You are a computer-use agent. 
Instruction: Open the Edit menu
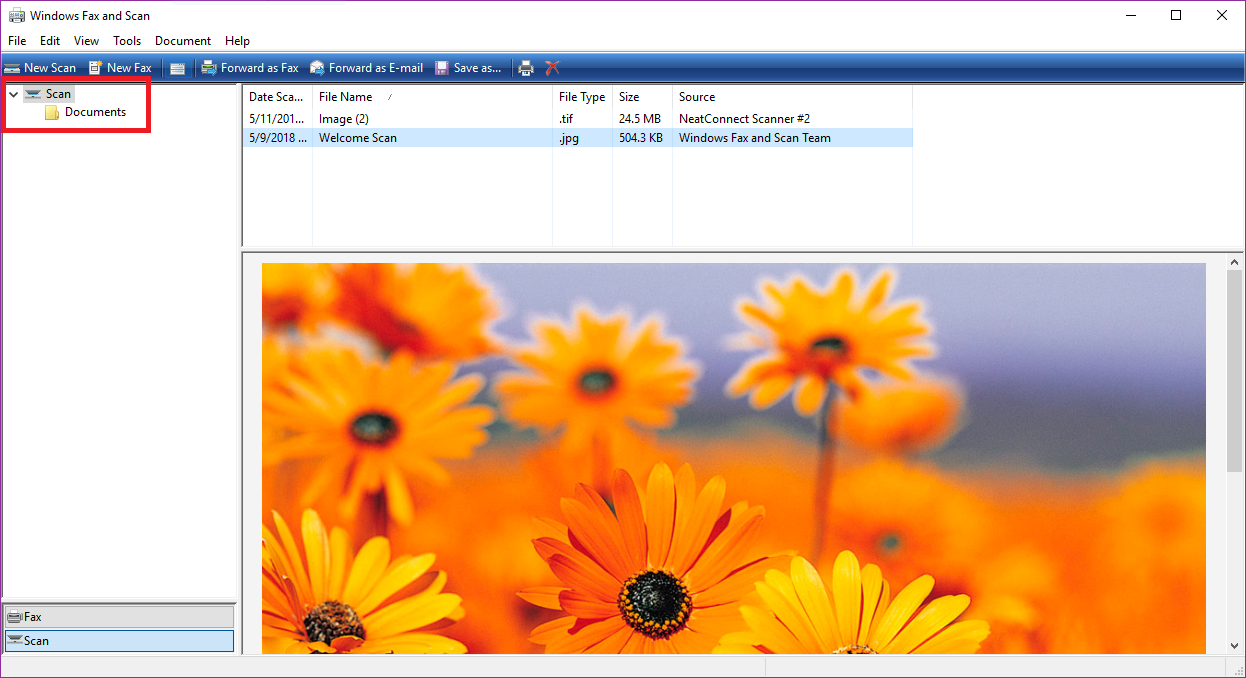(50, 41)
